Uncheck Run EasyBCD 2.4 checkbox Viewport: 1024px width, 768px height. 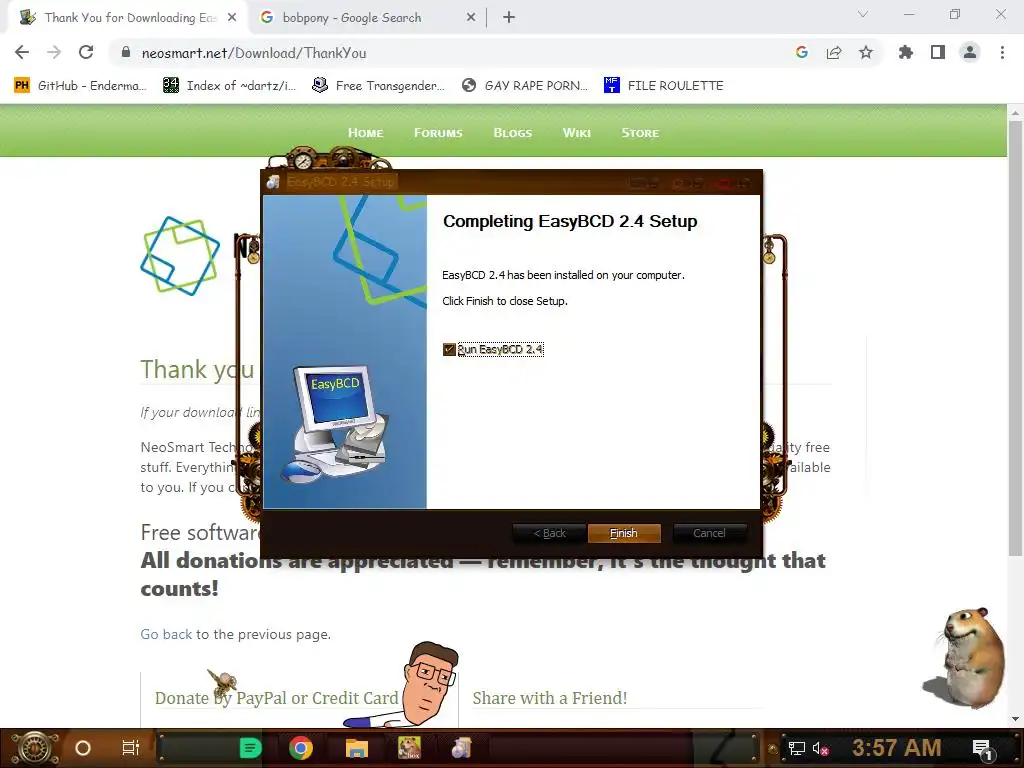pos(449,349)
